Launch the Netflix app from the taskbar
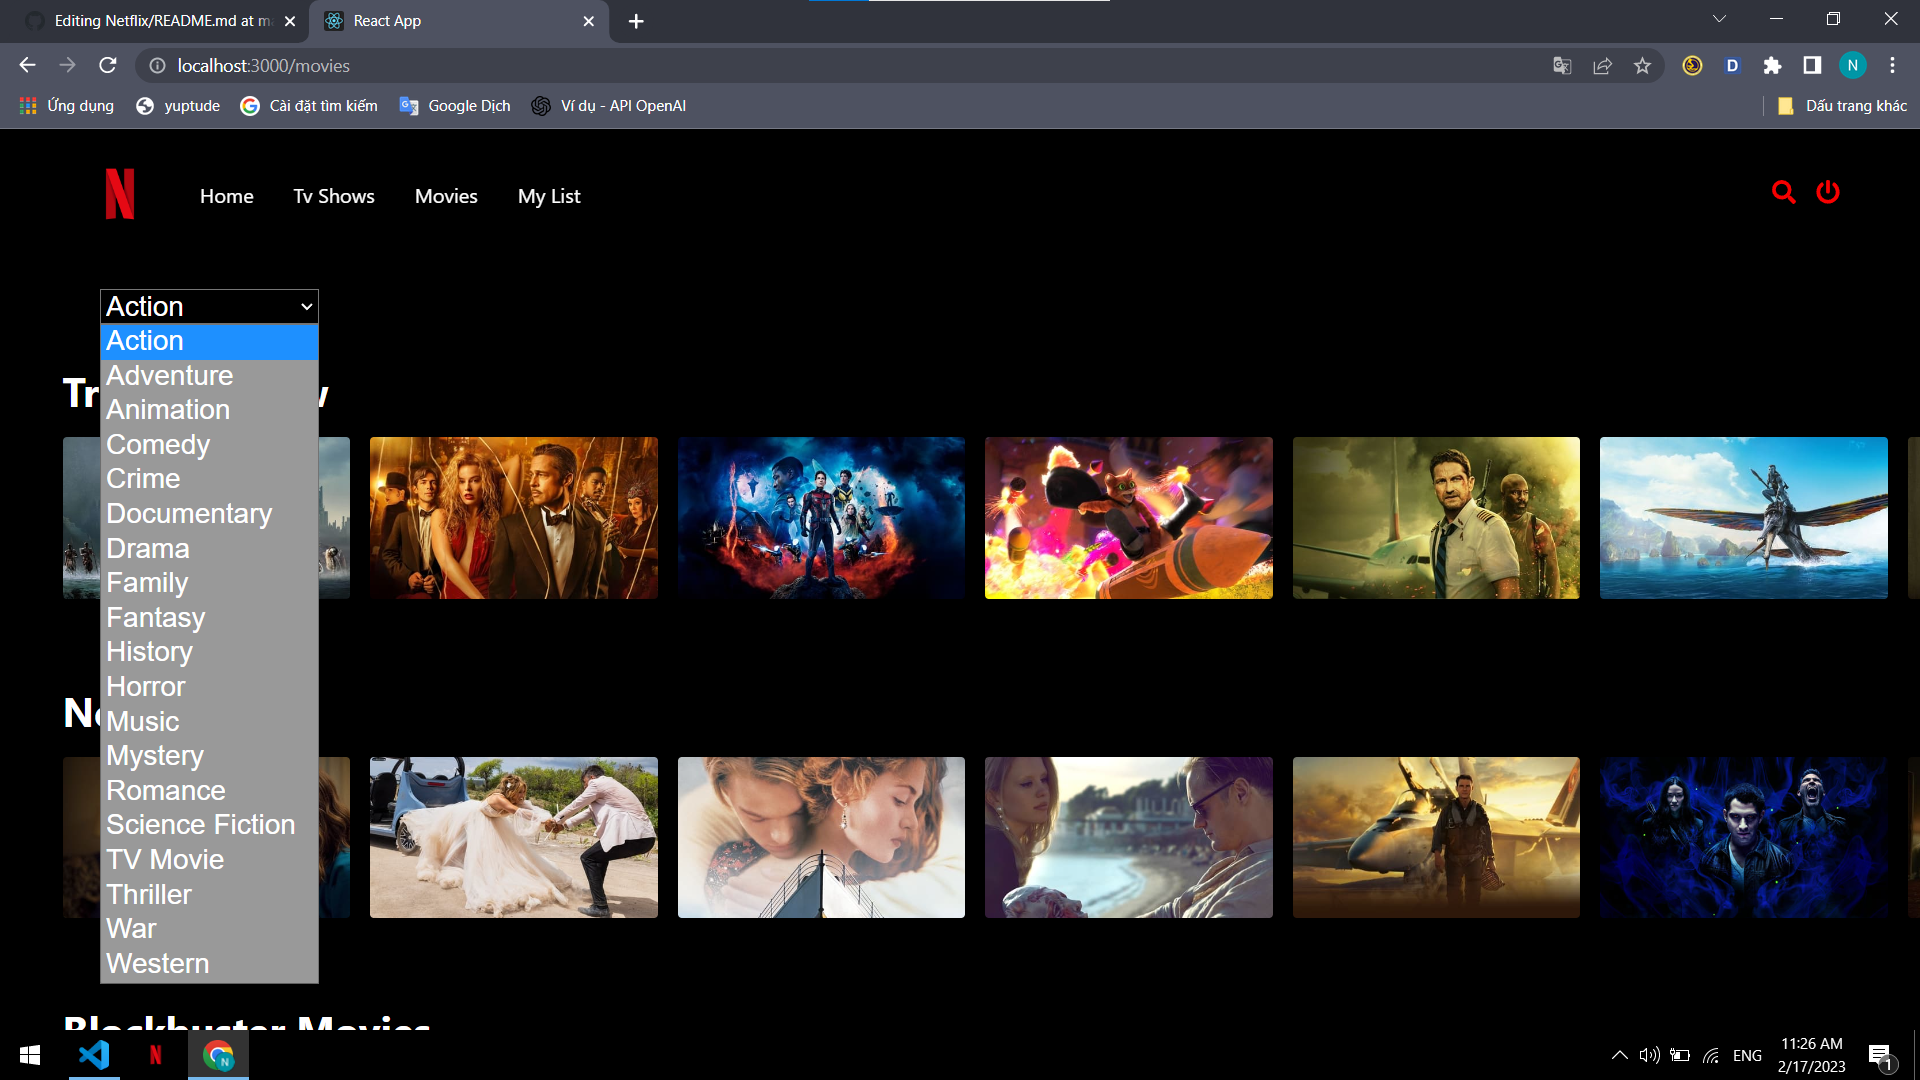The image size is (1920, 1080). point(155,1054)
